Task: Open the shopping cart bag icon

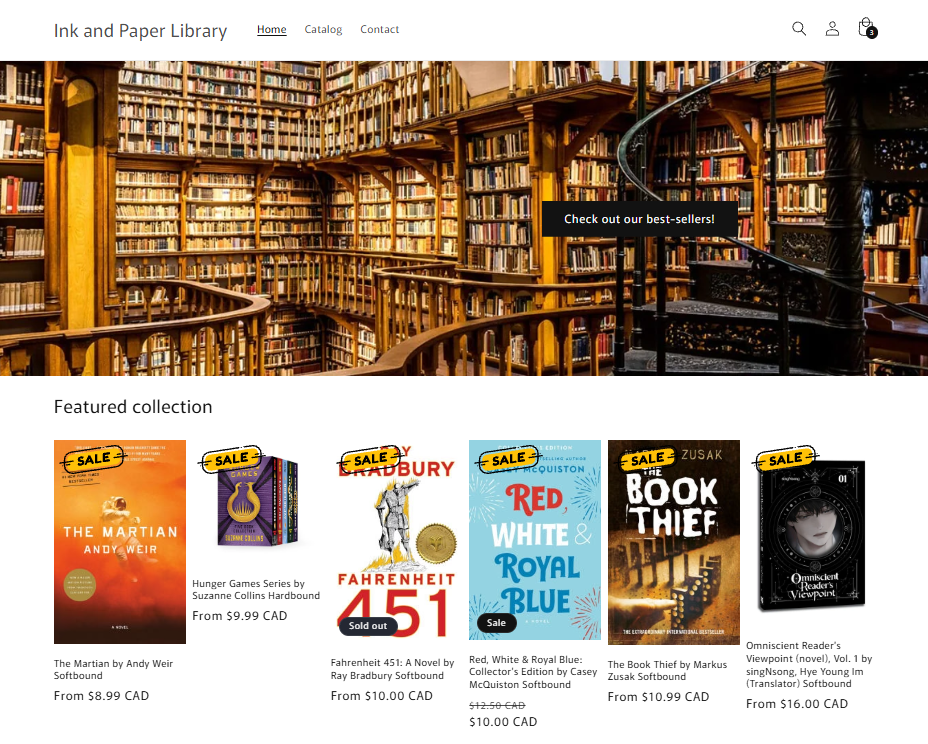Action: (x=867, y=28)
